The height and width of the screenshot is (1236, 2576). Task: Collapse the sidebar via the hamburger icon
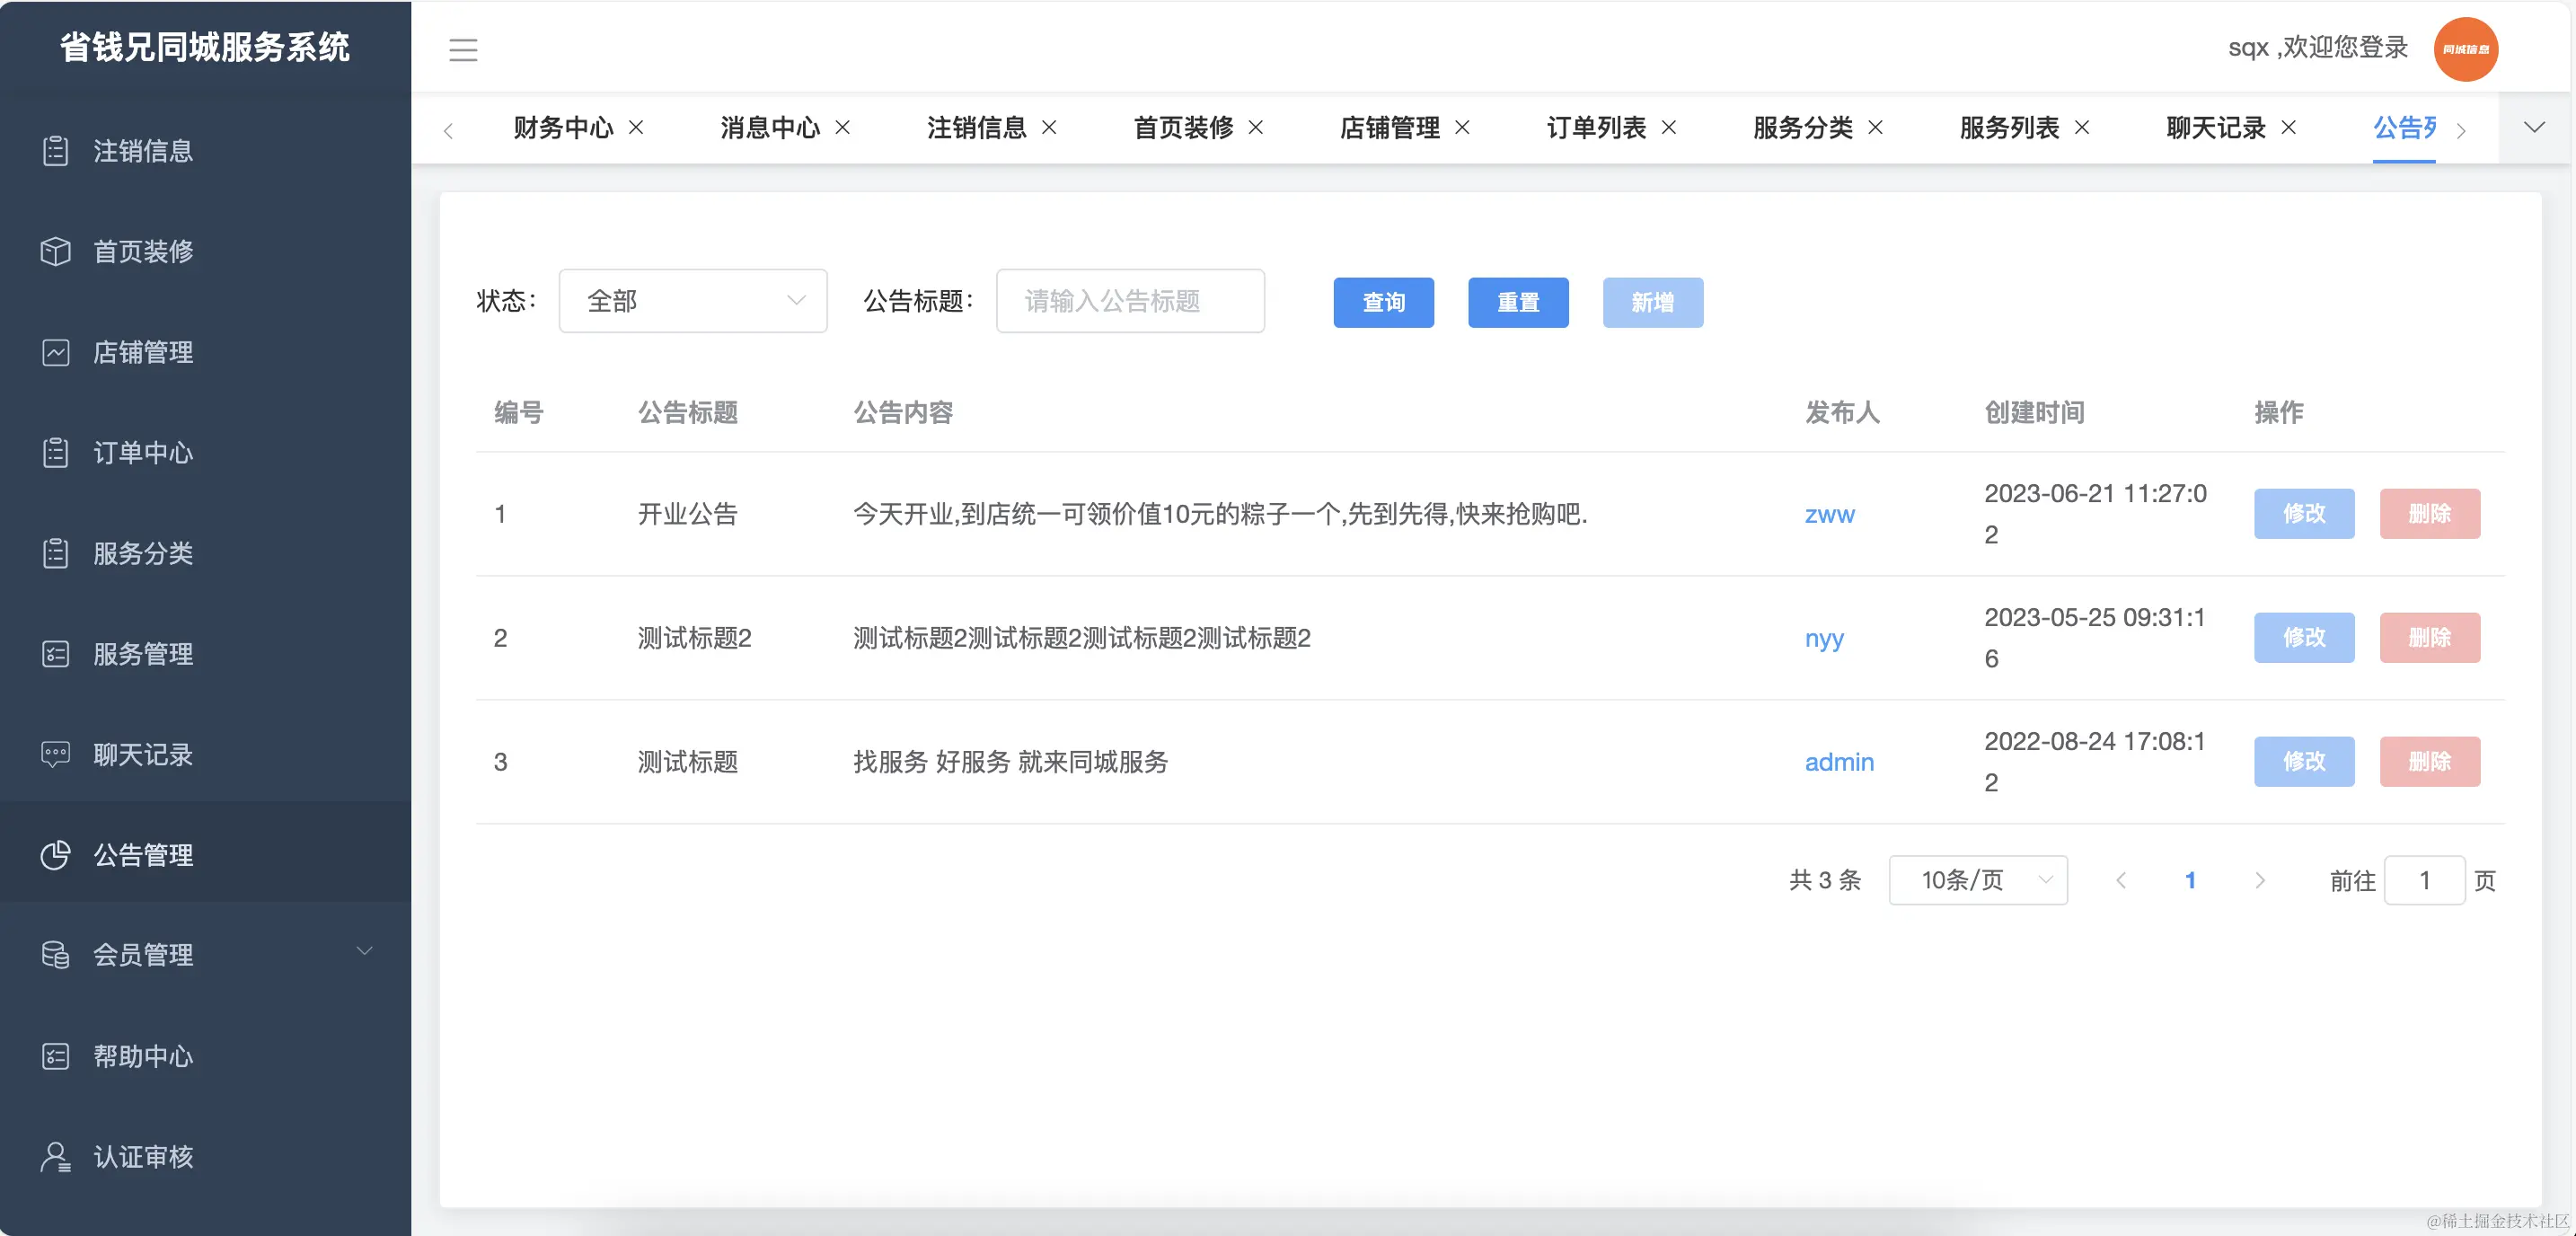(463, 49)
